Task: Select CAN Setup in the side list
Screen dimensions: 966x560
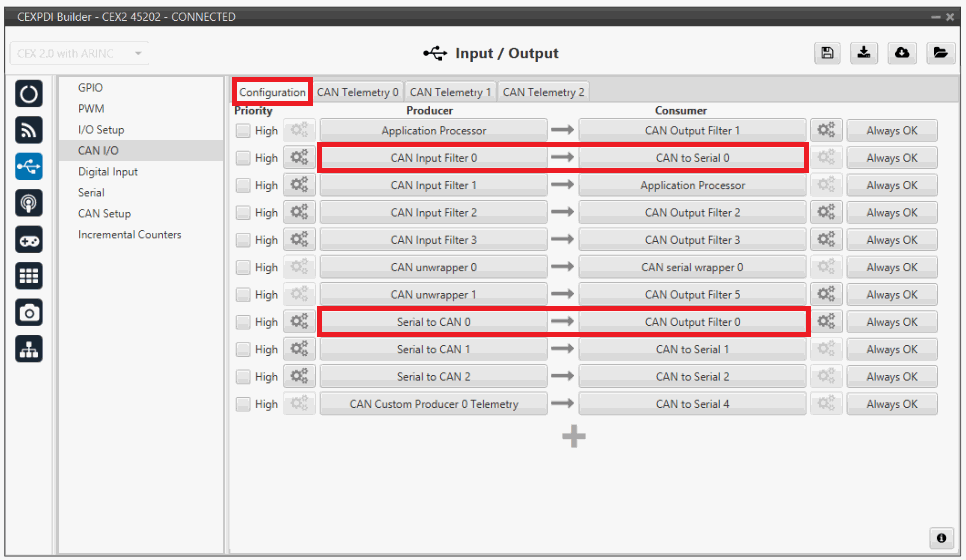Action: [x=104, y=214]
